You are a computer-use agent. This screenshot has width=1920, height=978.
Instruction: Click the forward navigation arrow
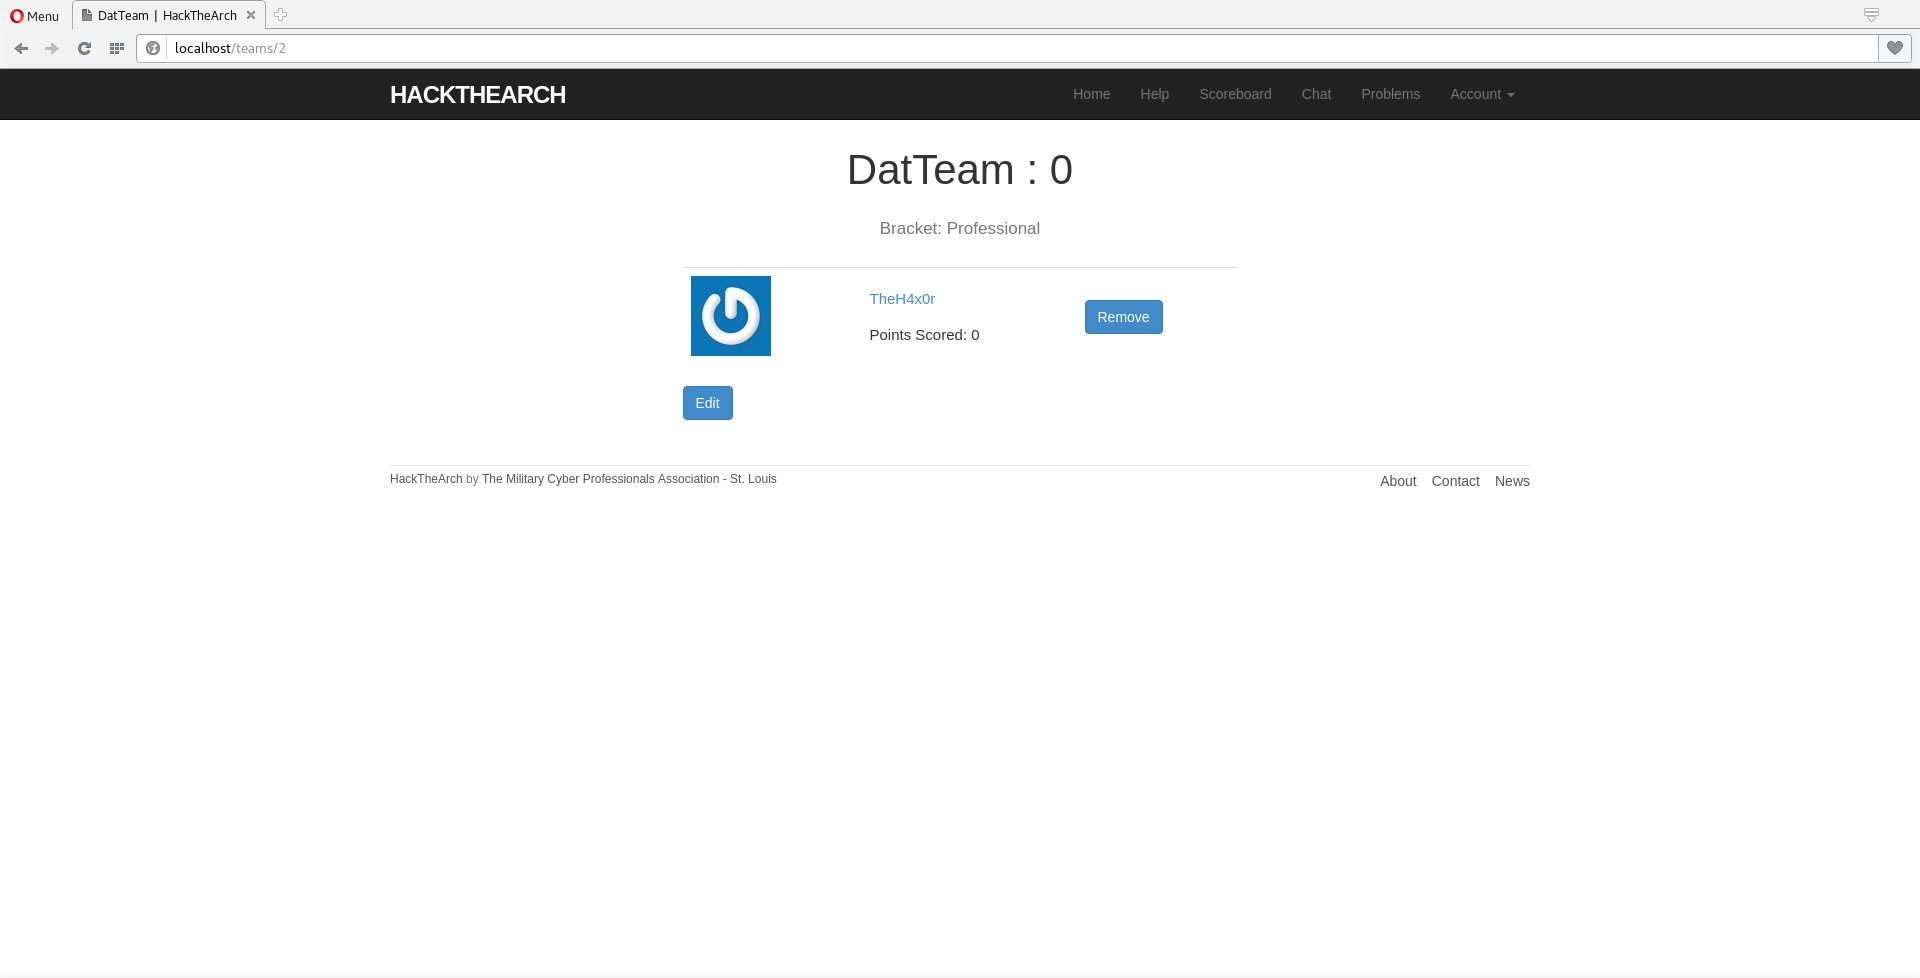[x=52, y=48]
